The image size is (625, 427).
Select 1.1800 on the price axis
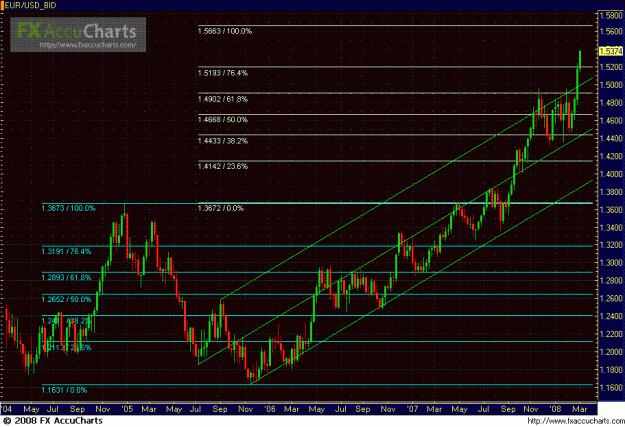pos(611,370)
